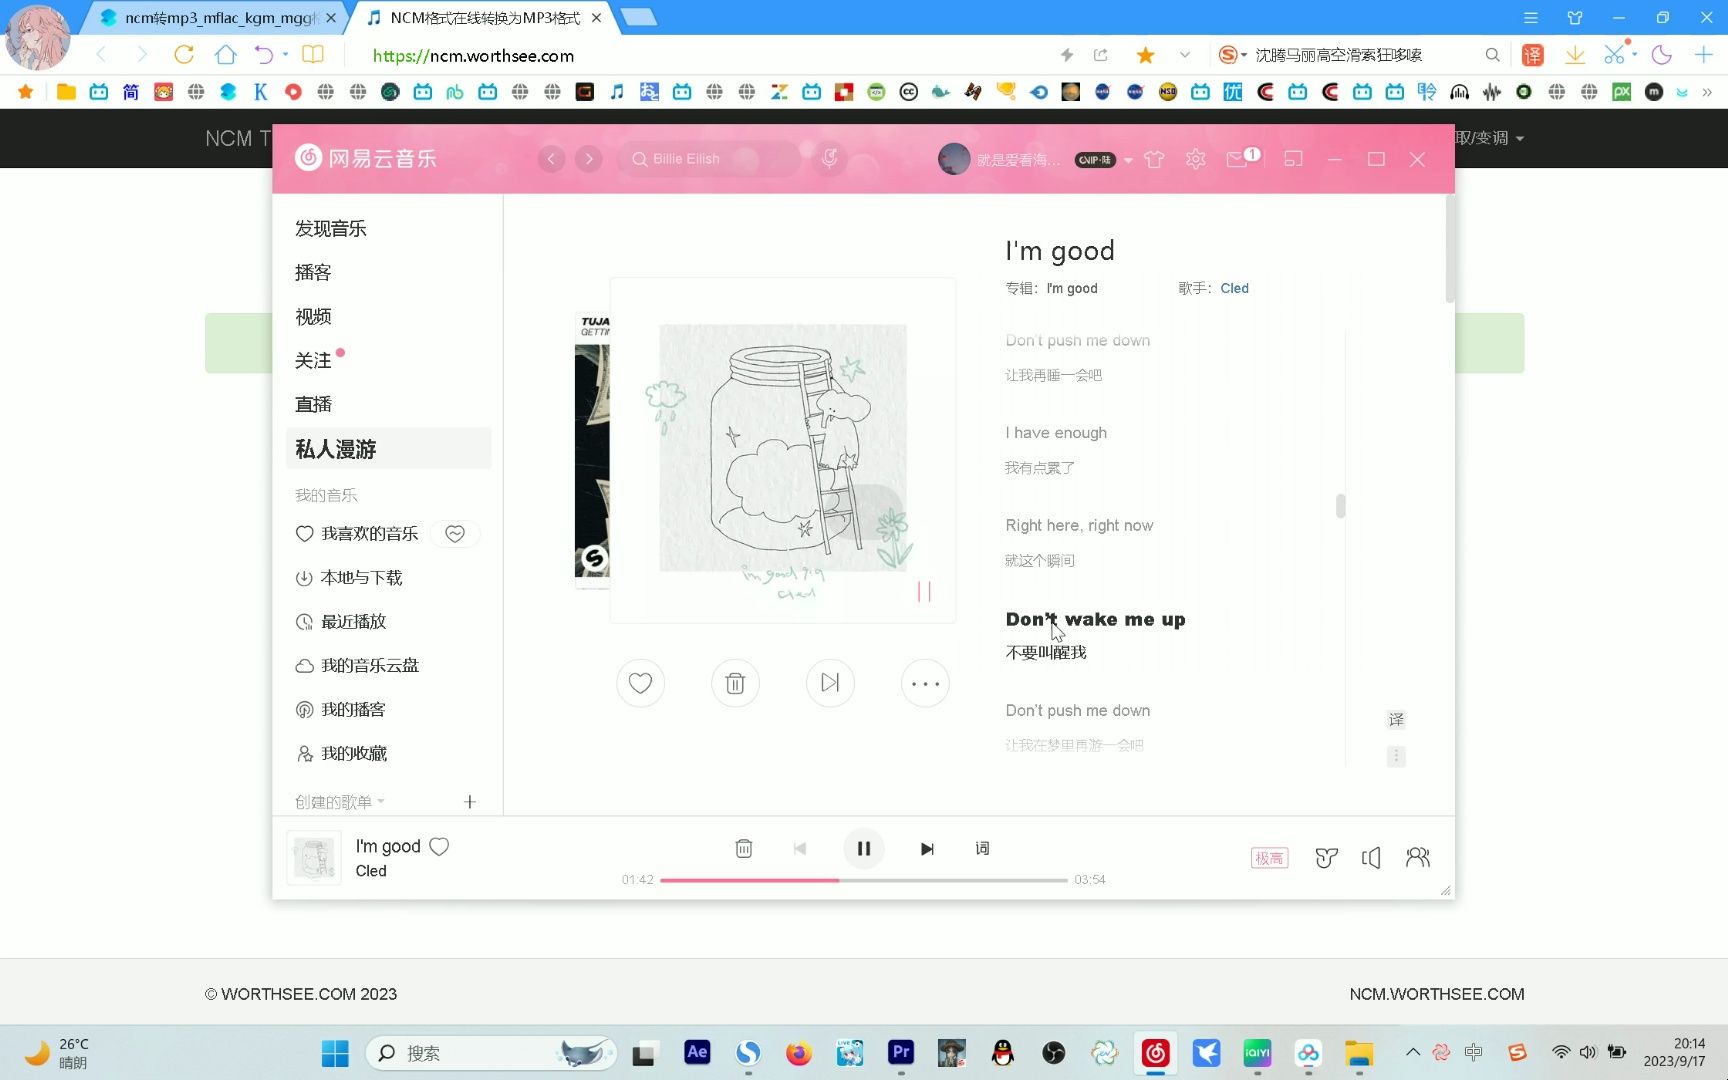Open I'm good cover thumbnail in player bar

[314, 858]
